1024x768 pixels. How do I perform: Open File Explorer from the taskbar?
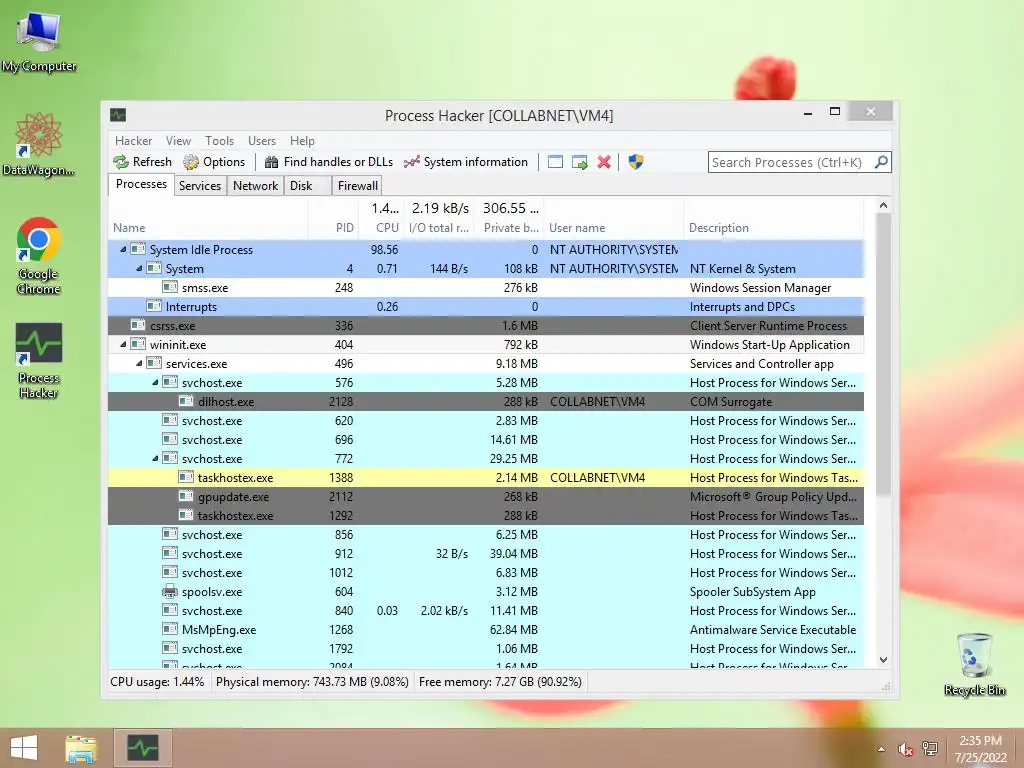[x=81, y=748]
